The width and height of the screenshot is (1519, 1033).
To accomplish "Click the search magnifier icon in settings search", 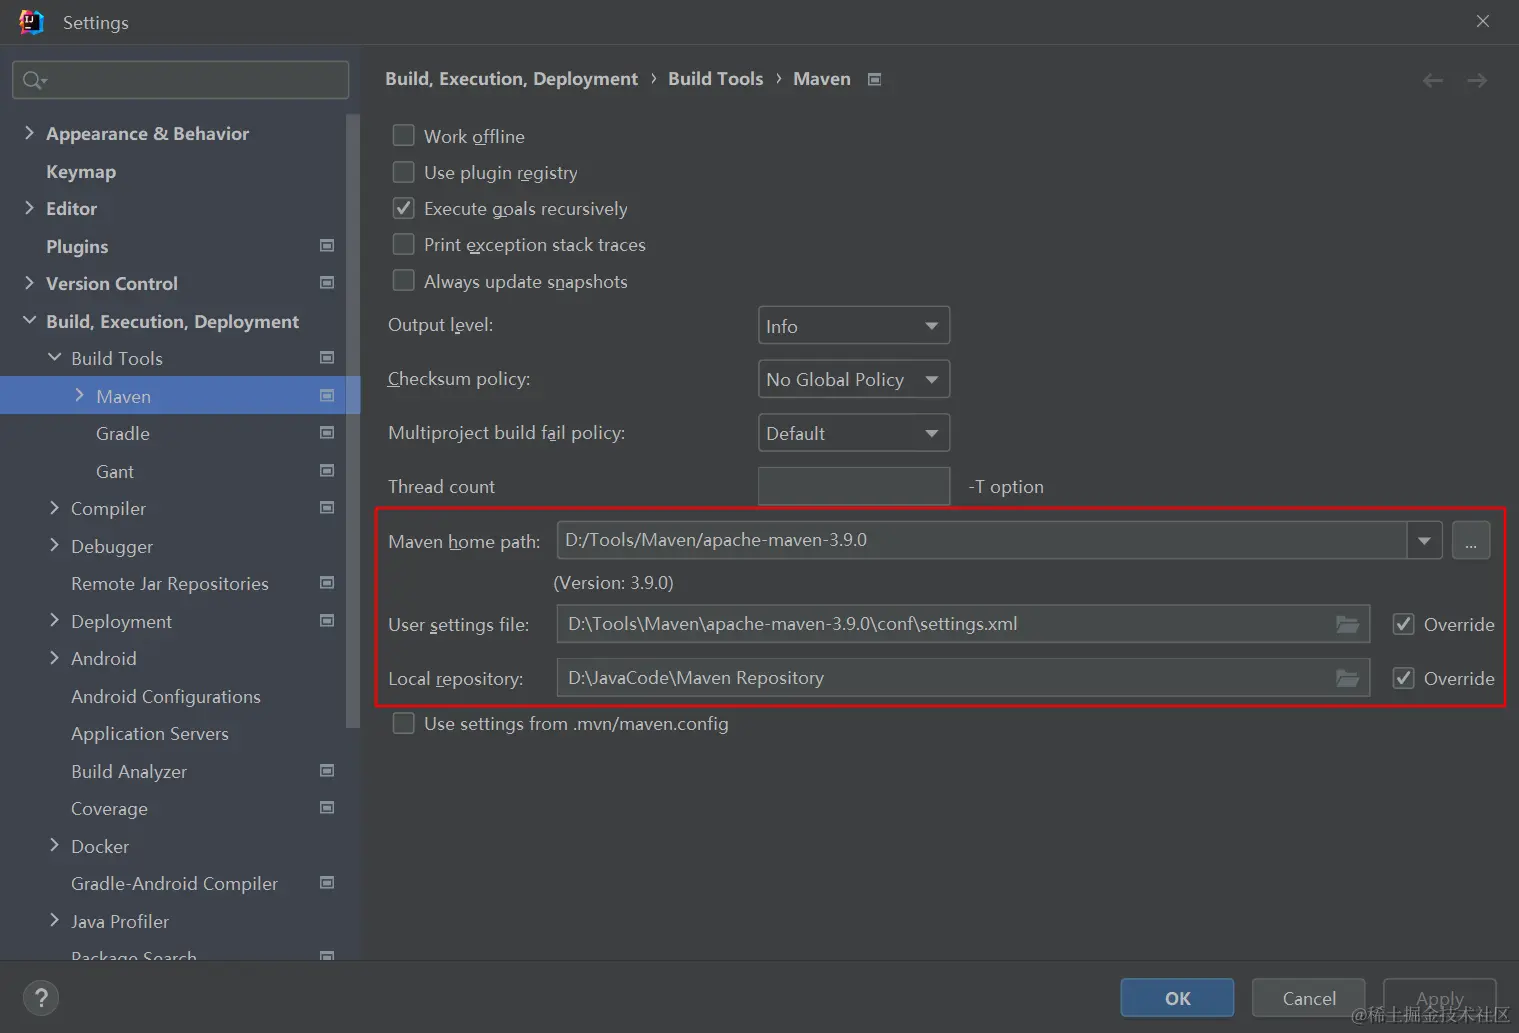I will [x=34, y=80].
